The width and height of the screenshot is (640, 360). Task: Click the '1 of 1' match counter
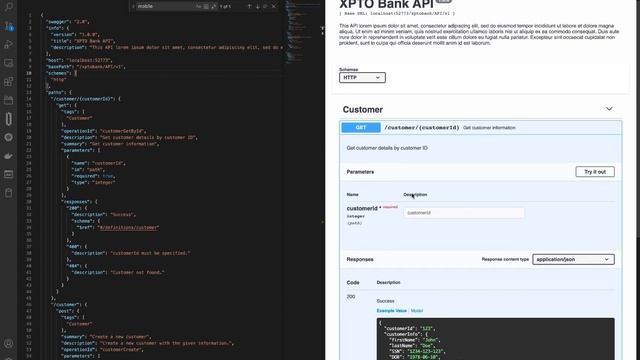pyautogui.click(x=225, y=7)
